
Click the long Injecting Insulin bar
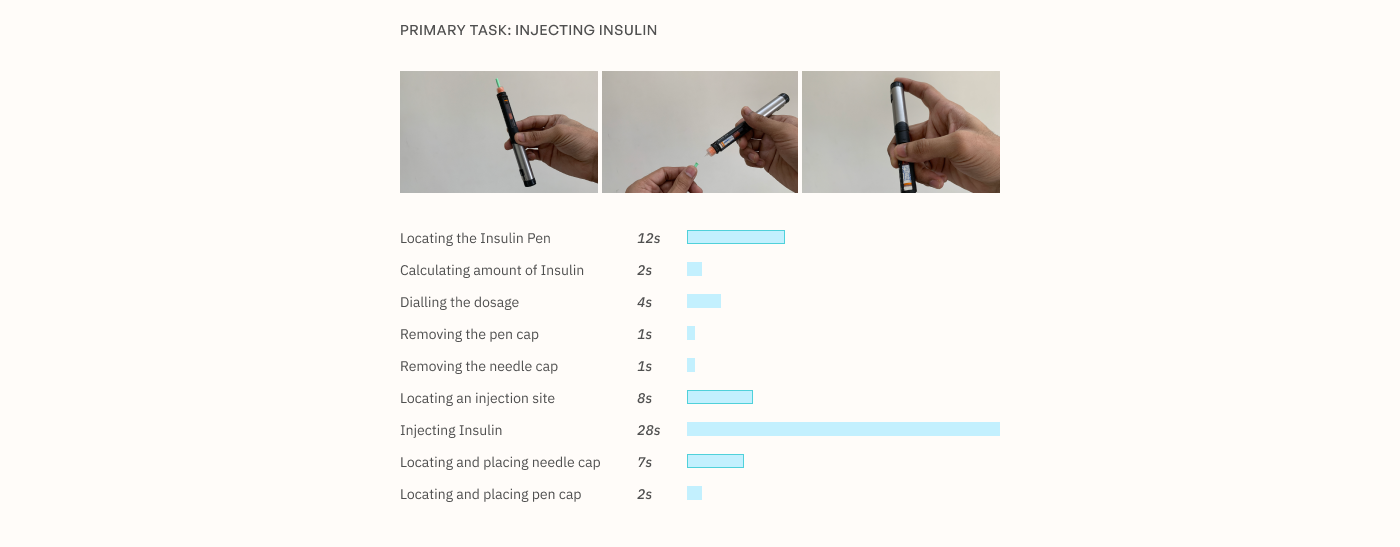[x=843, y=429]
